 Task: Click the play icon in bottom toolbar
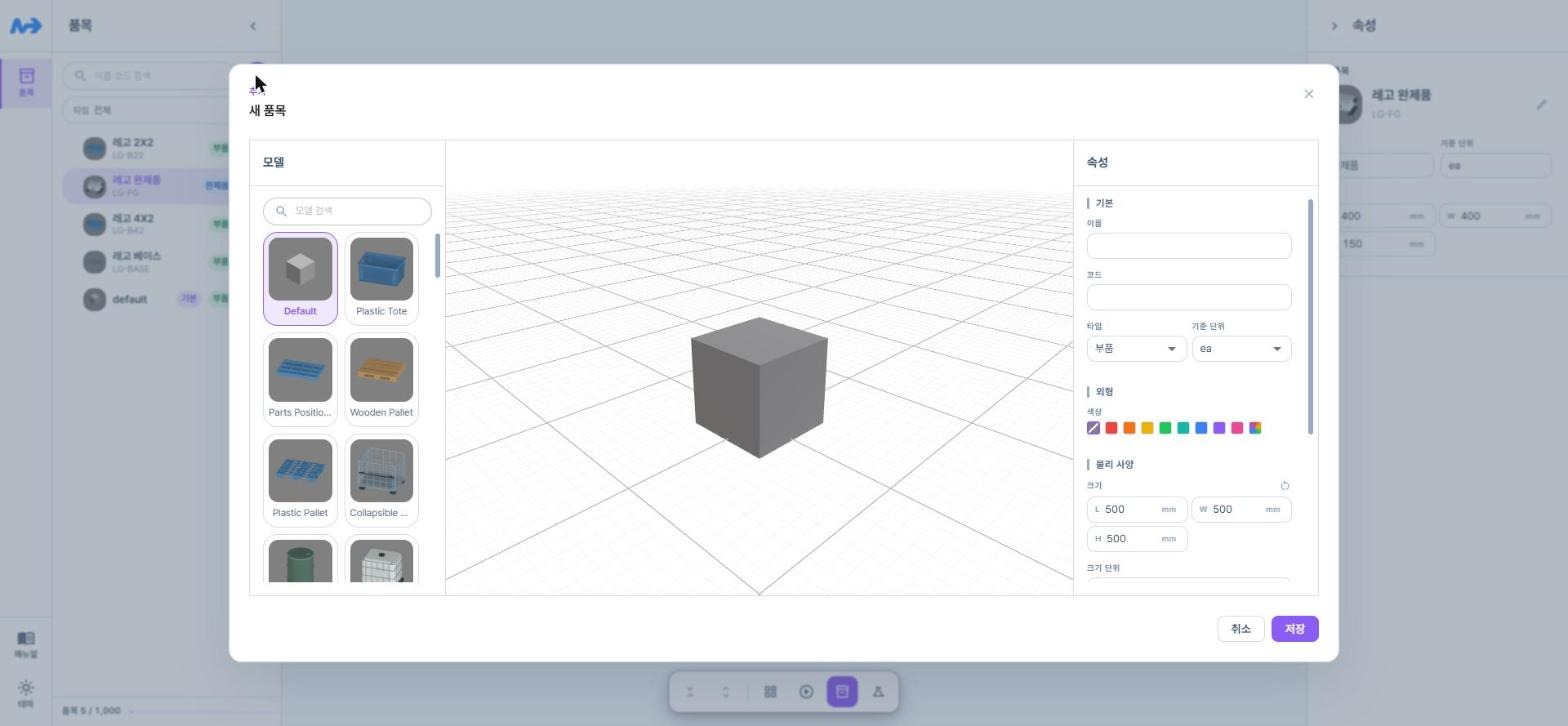pos(806,692)
